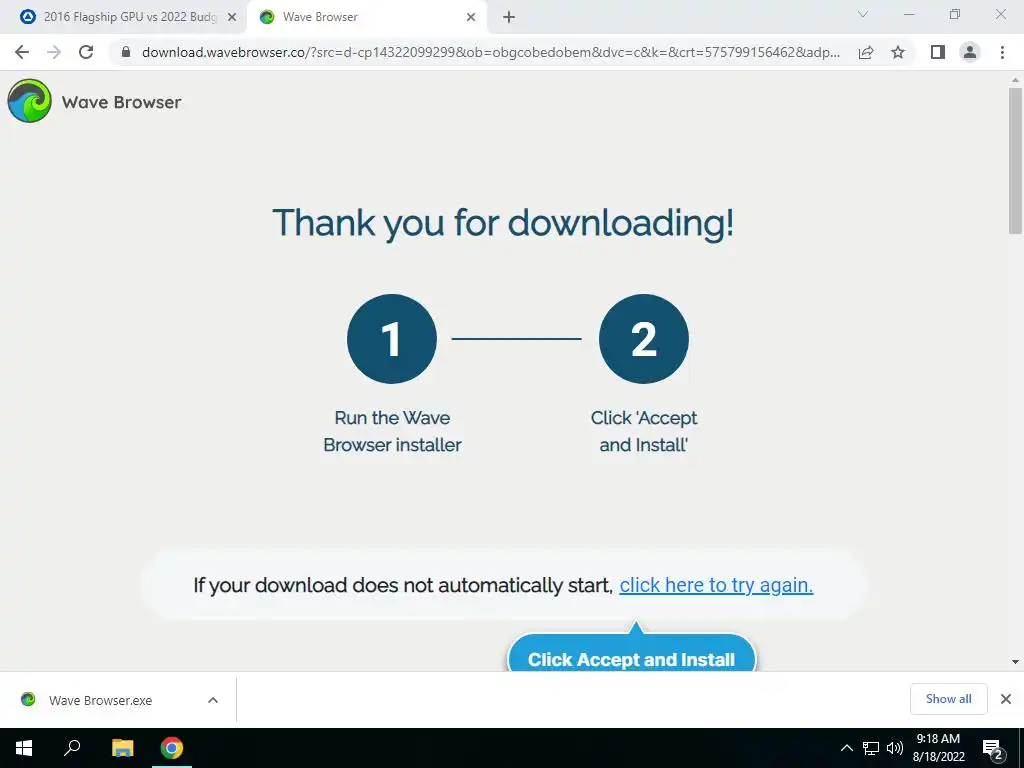Click Show all downloads button
Image resolution: width=1024 pixels, height=768 pixels.
(948, 699)
